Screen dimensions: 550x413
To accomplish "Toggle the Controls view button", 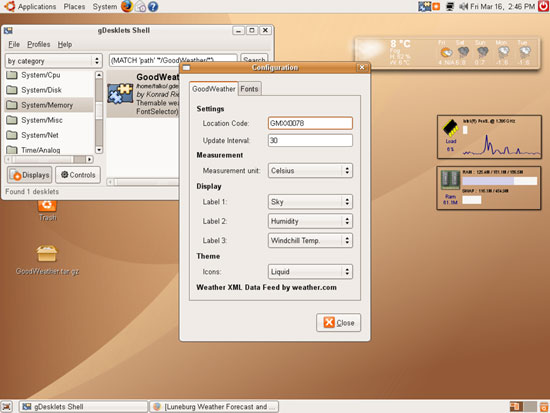I will tap(78, 175).
